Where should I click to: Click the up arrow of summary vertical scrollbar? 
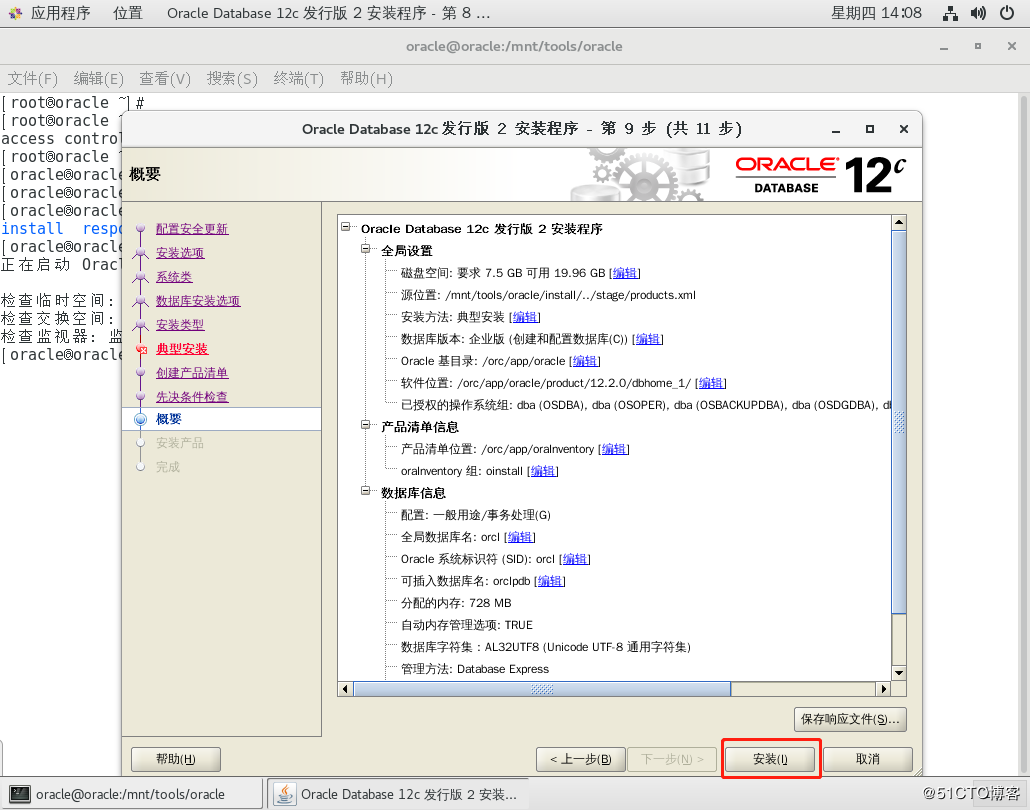899,222
